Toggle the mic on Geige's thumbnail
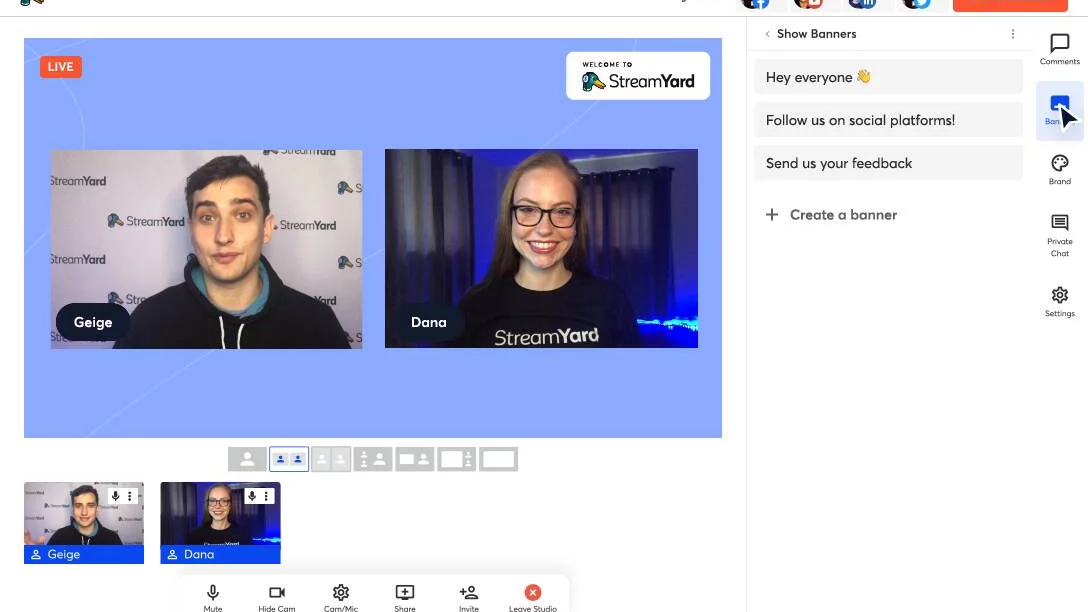This screenshot has height=612, width=1088. tap(115, 496)
